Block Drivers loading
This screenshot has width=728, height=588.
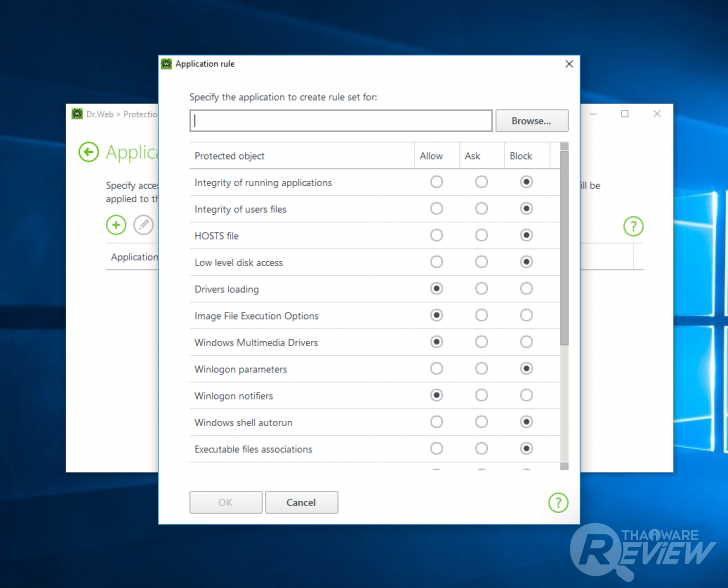coord(526,288)
